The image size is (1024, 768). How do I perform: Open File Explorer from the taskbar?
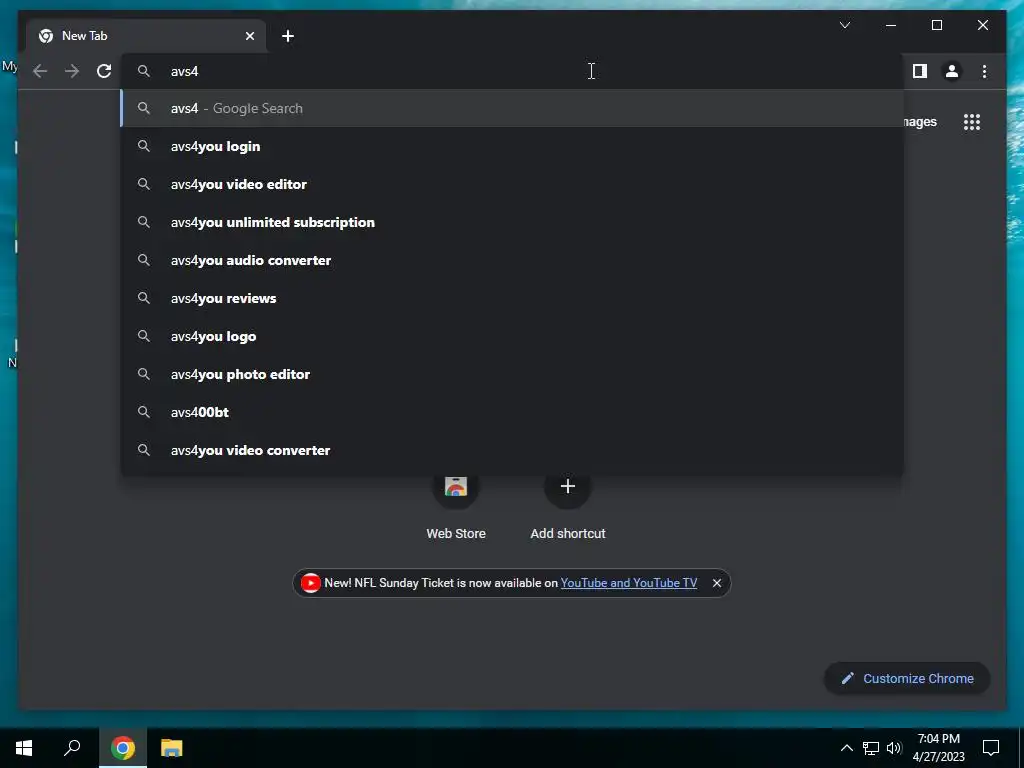[172, 748]
